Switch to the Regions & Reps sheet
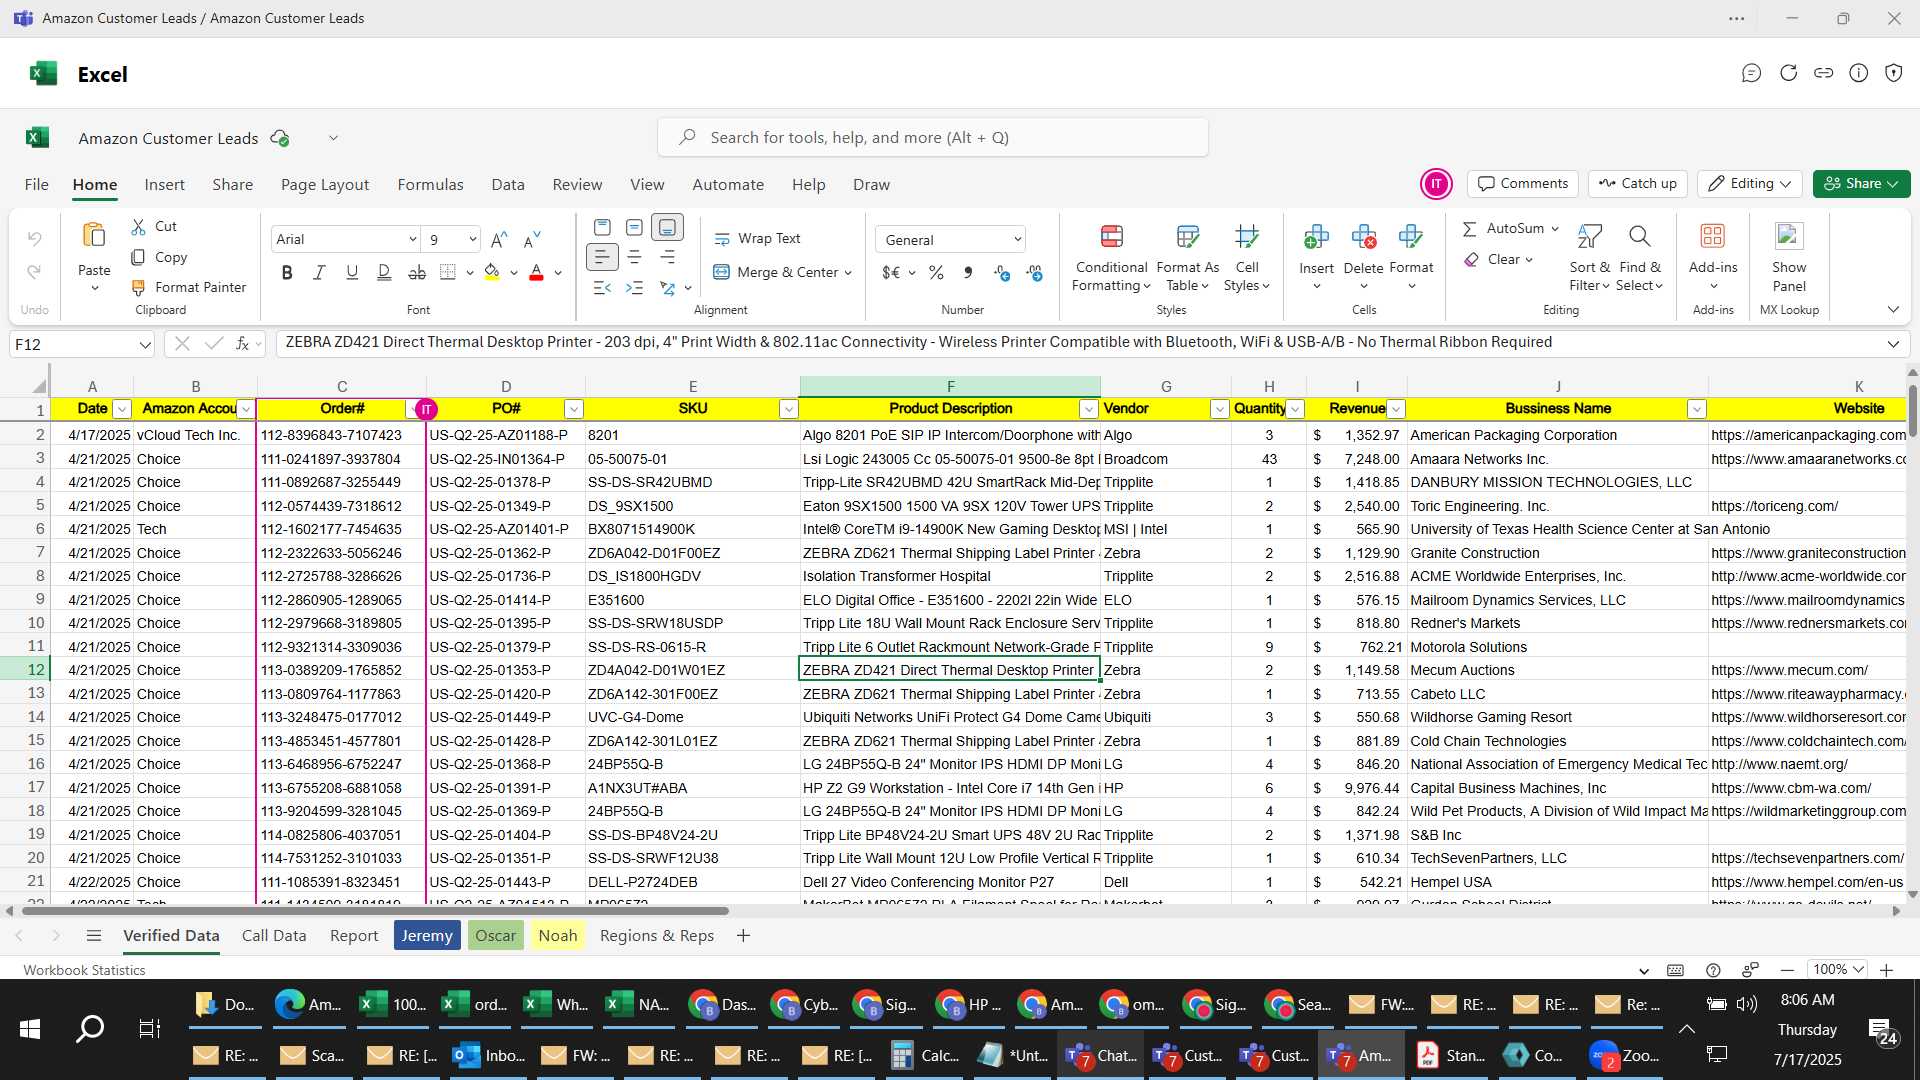1920x1080 pixels. tap(657, 936)
